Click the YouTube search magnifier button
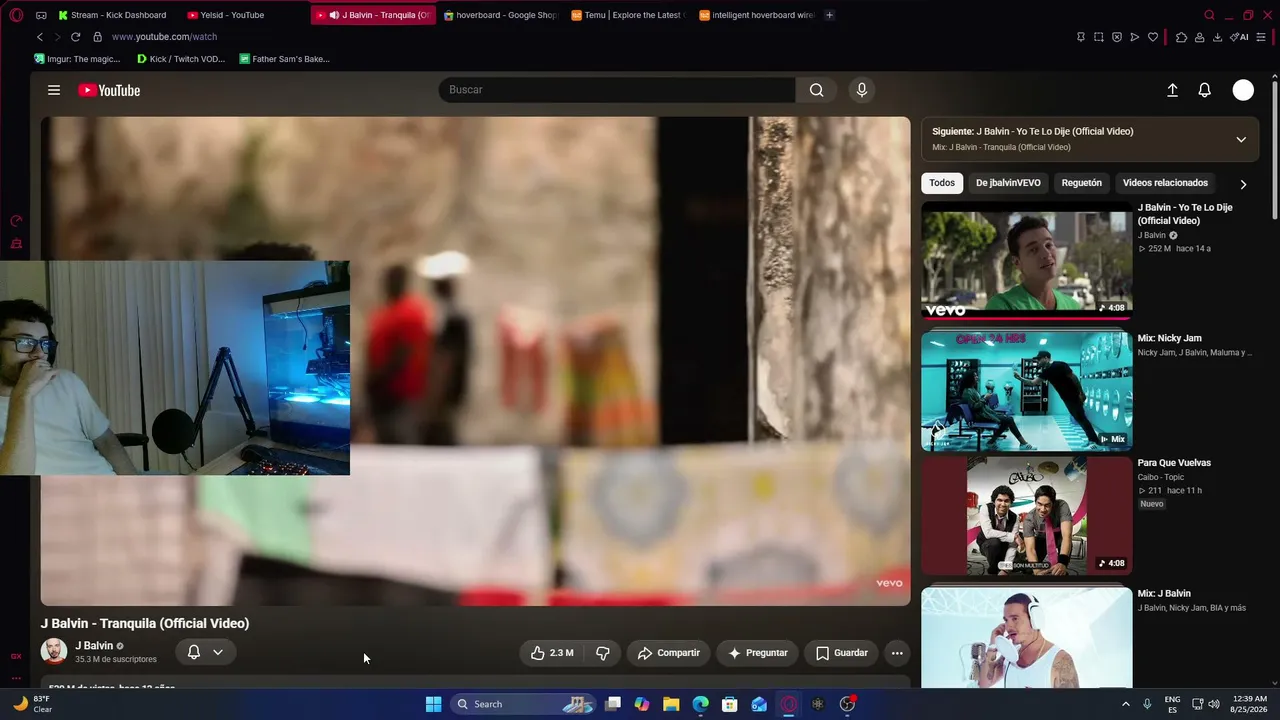Viewport: 1280px width, 720px height. [817, 90]
